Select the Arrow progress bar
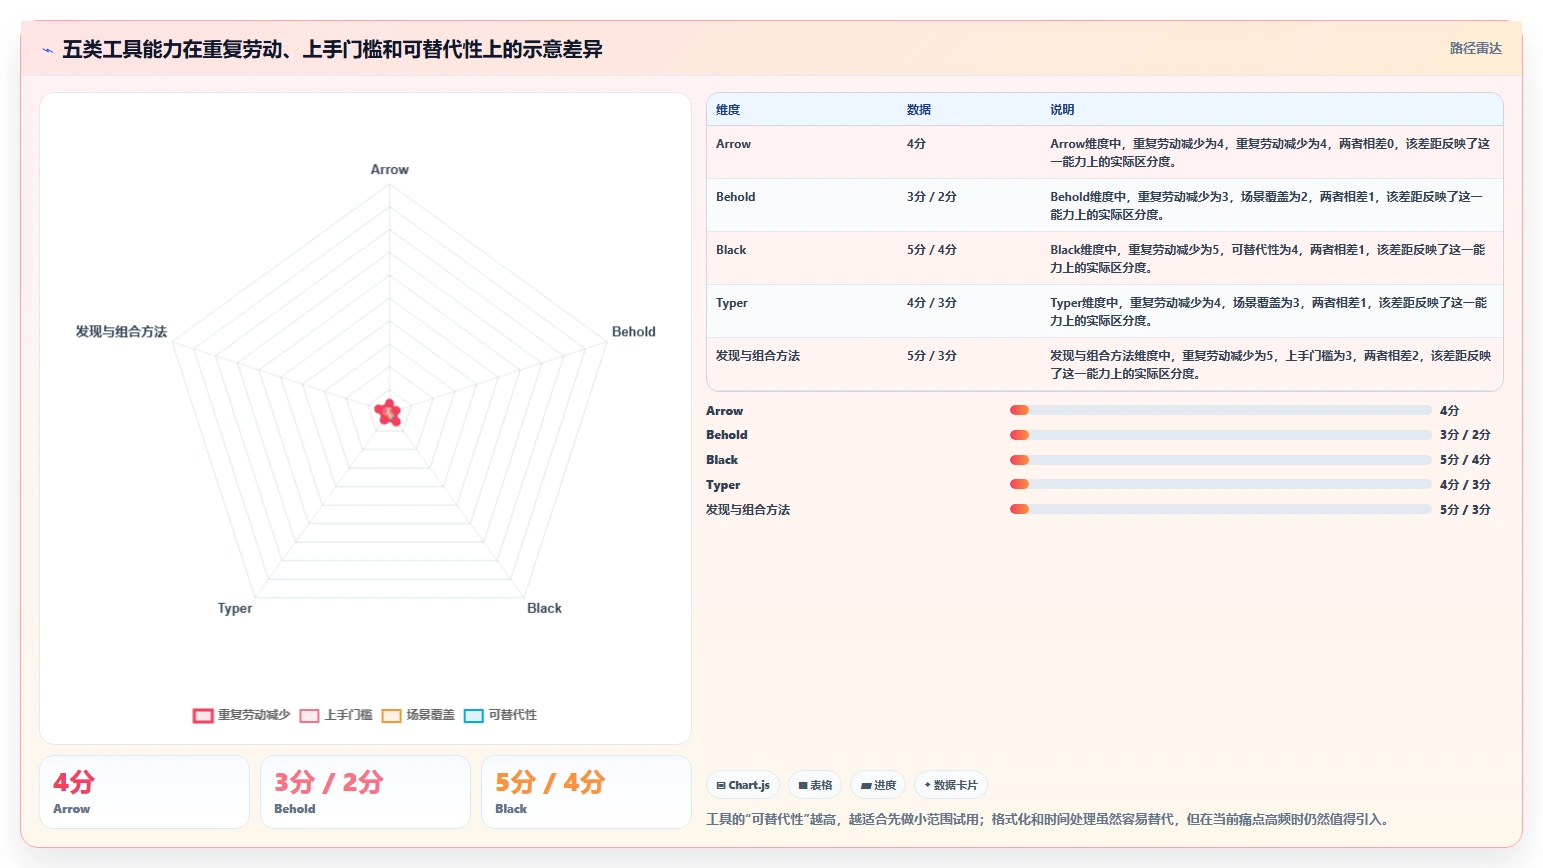1543x868 pixels. tap(1220, 410)
